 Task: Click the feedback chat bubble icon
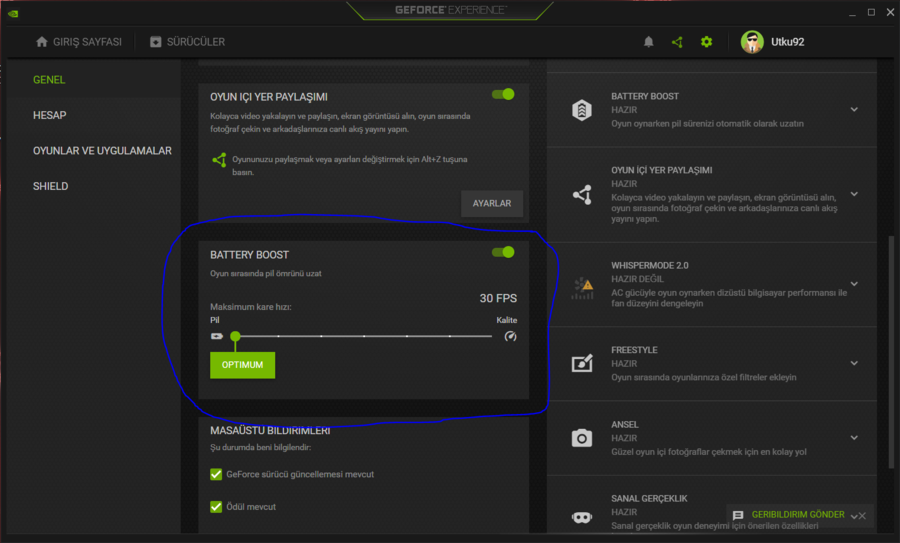738,515
